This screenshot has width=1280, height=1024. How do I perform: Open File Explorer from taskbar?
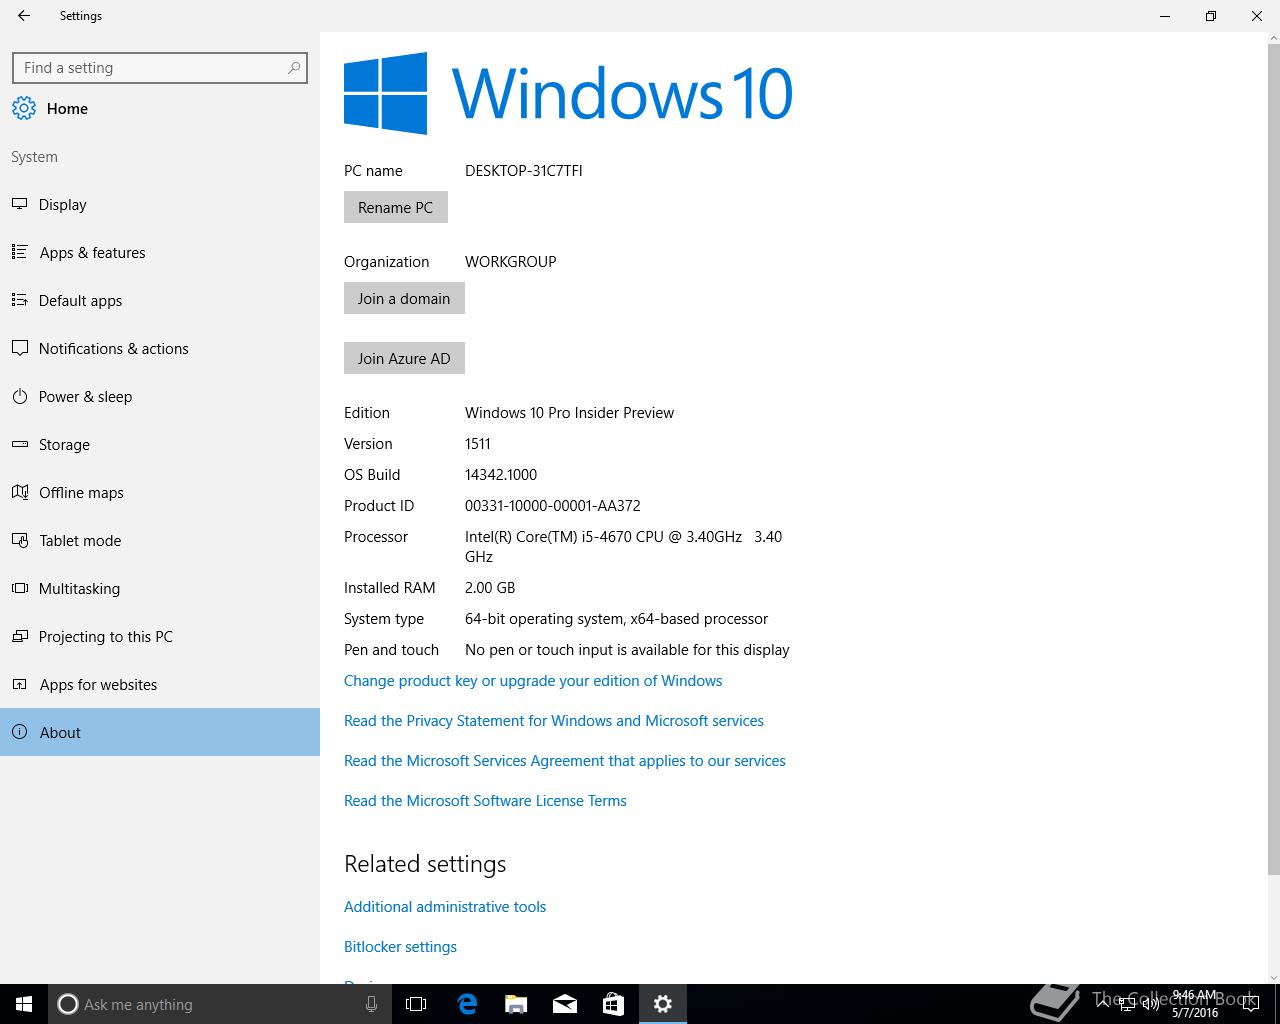tap(516, 1004)
